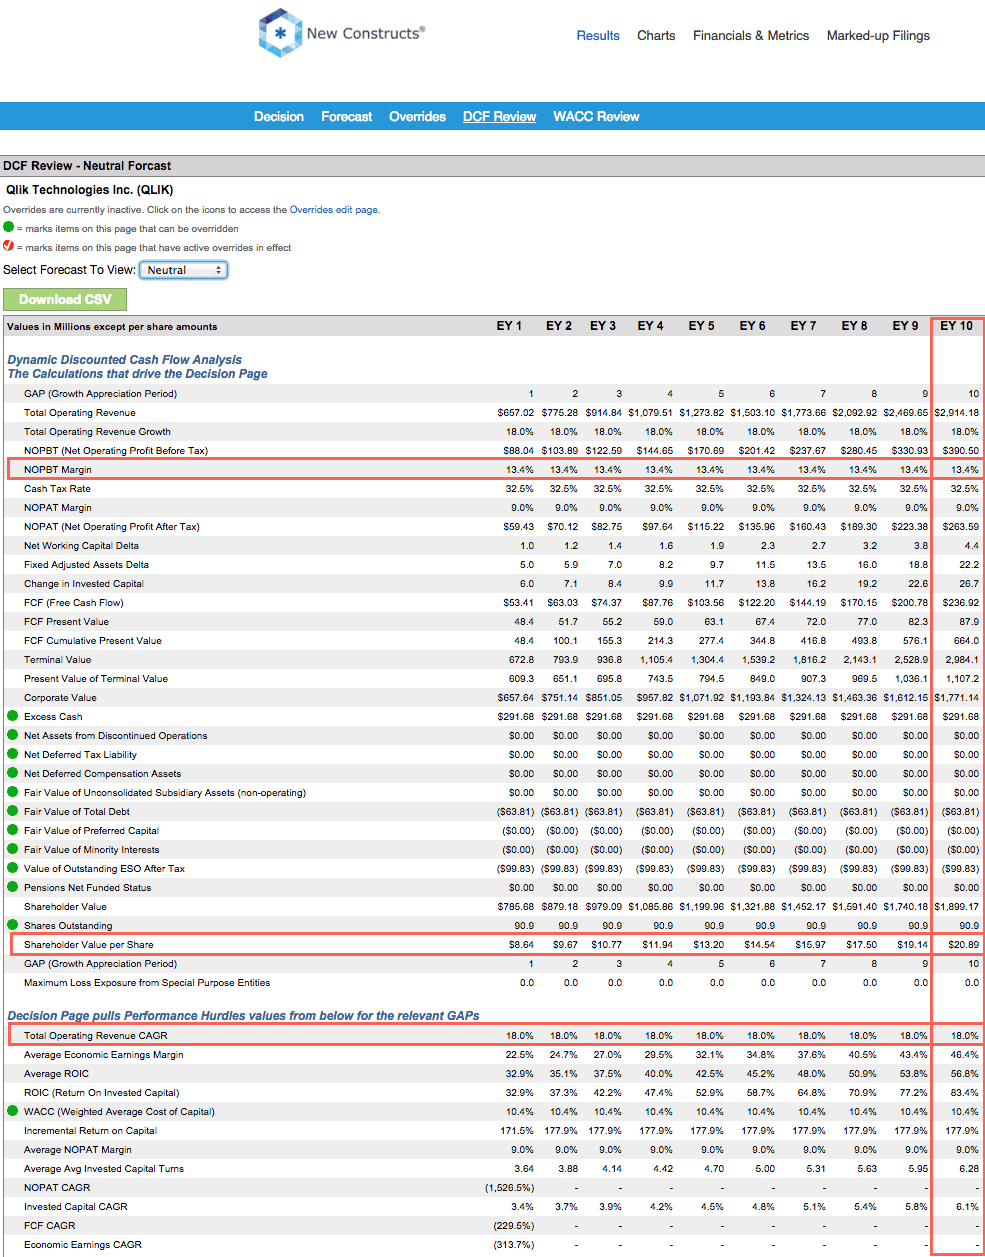The width and height of the screenshot is (985, 1257).
Task: Click the EY 1 column header
Action: 509,326
